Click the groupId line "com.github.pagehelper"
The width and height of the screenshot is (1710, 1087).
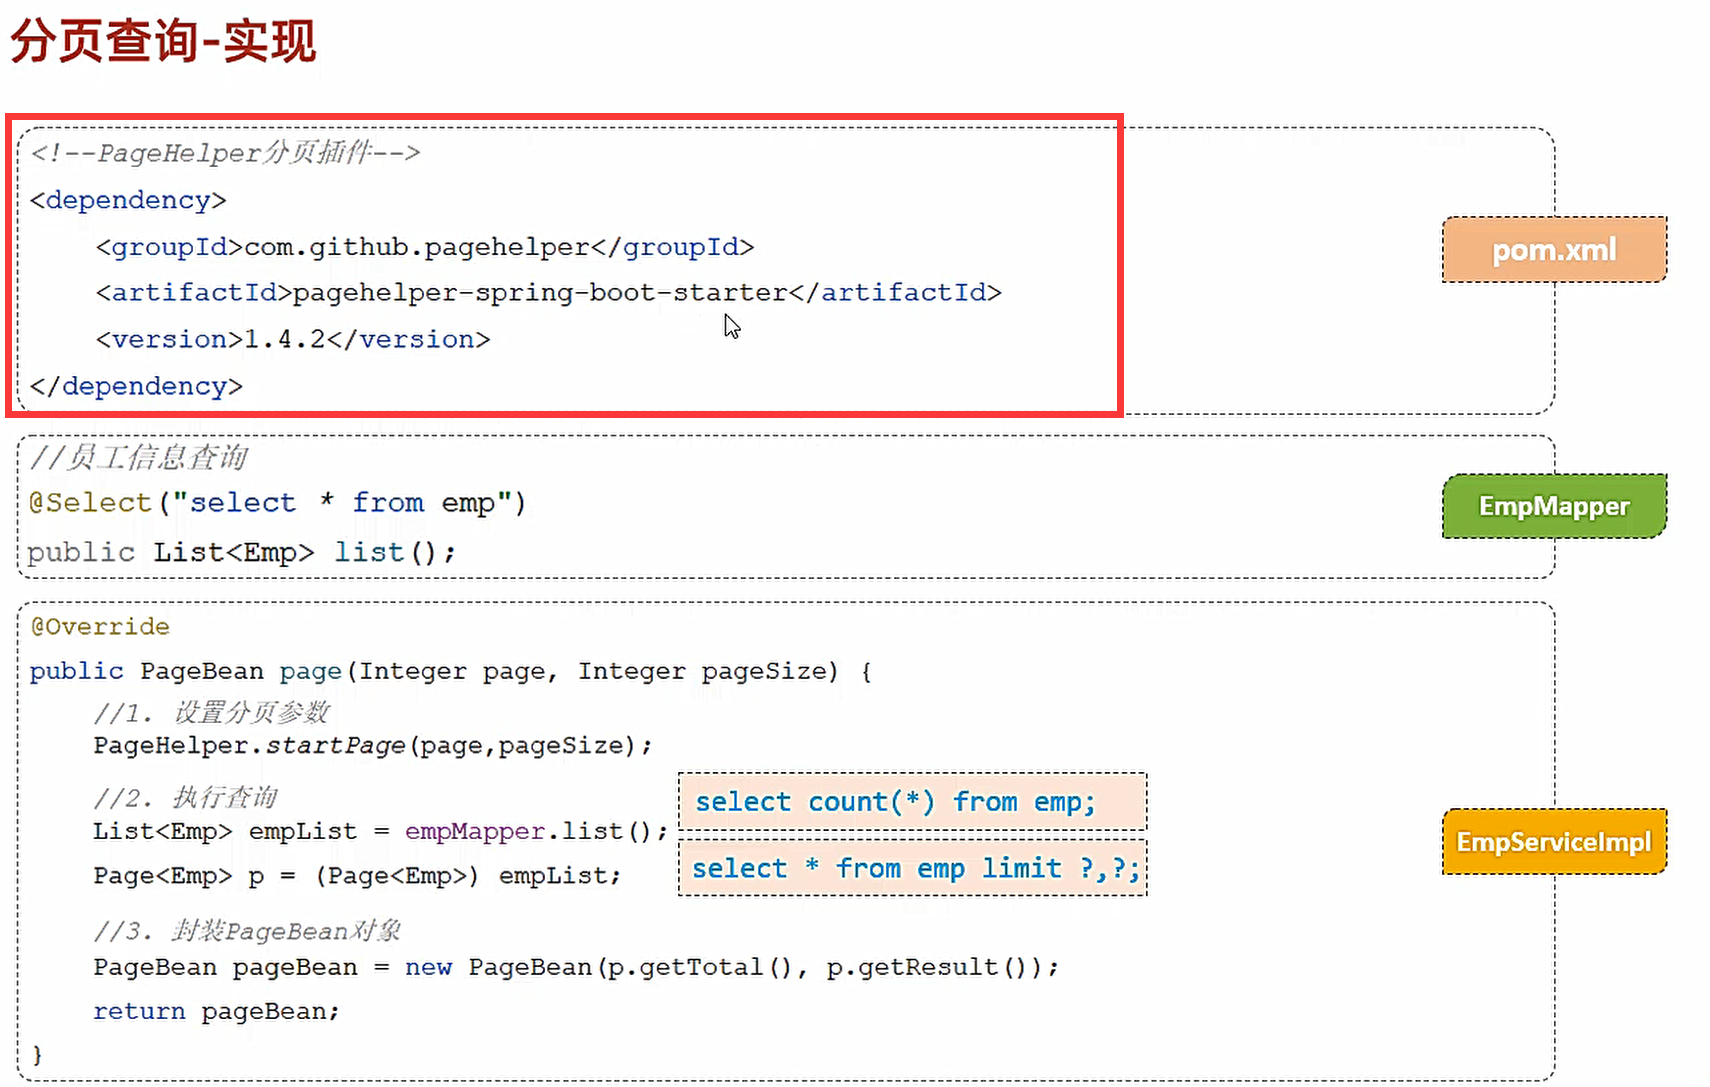[x=425, y=246]
